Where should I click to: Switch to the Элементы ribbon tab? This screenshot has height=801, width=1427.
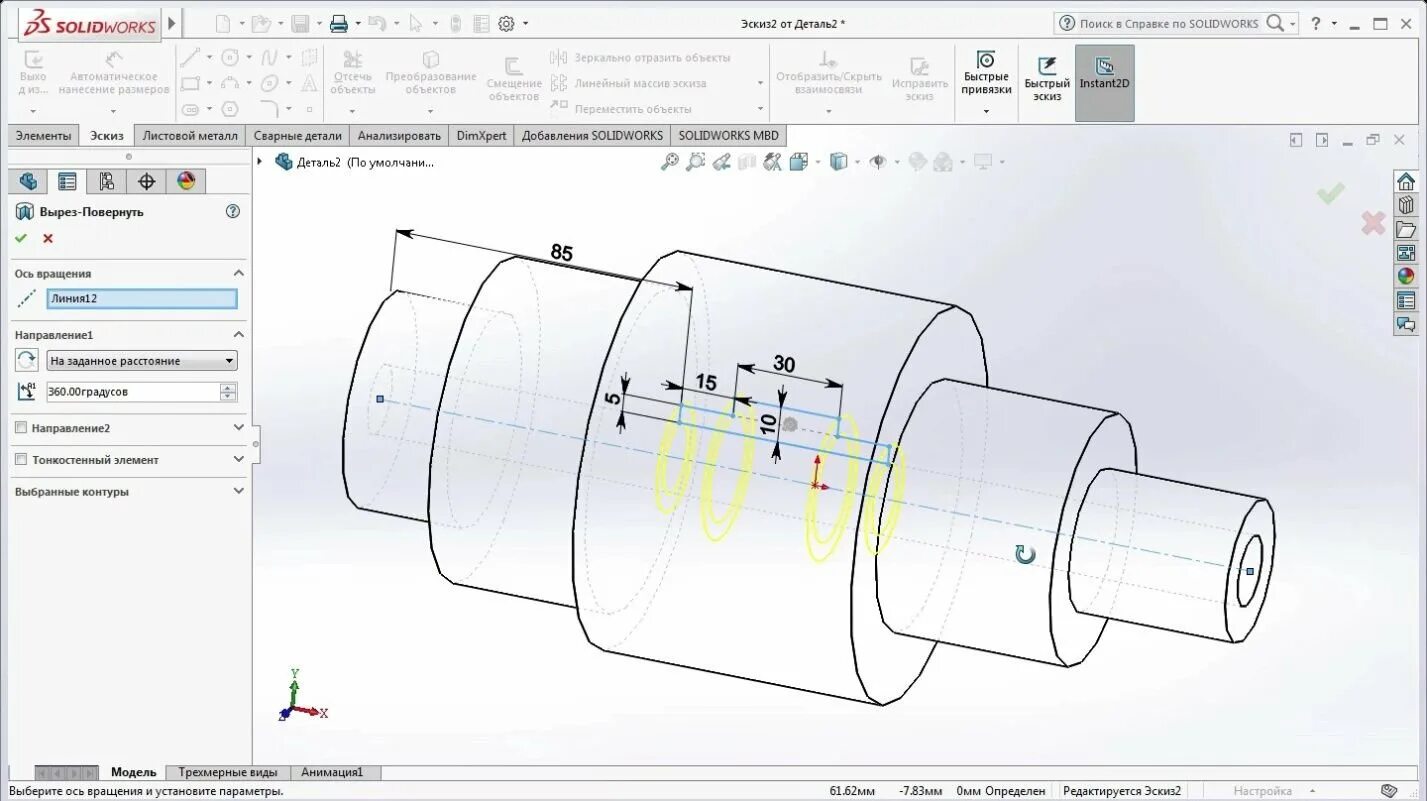point(43,135)
